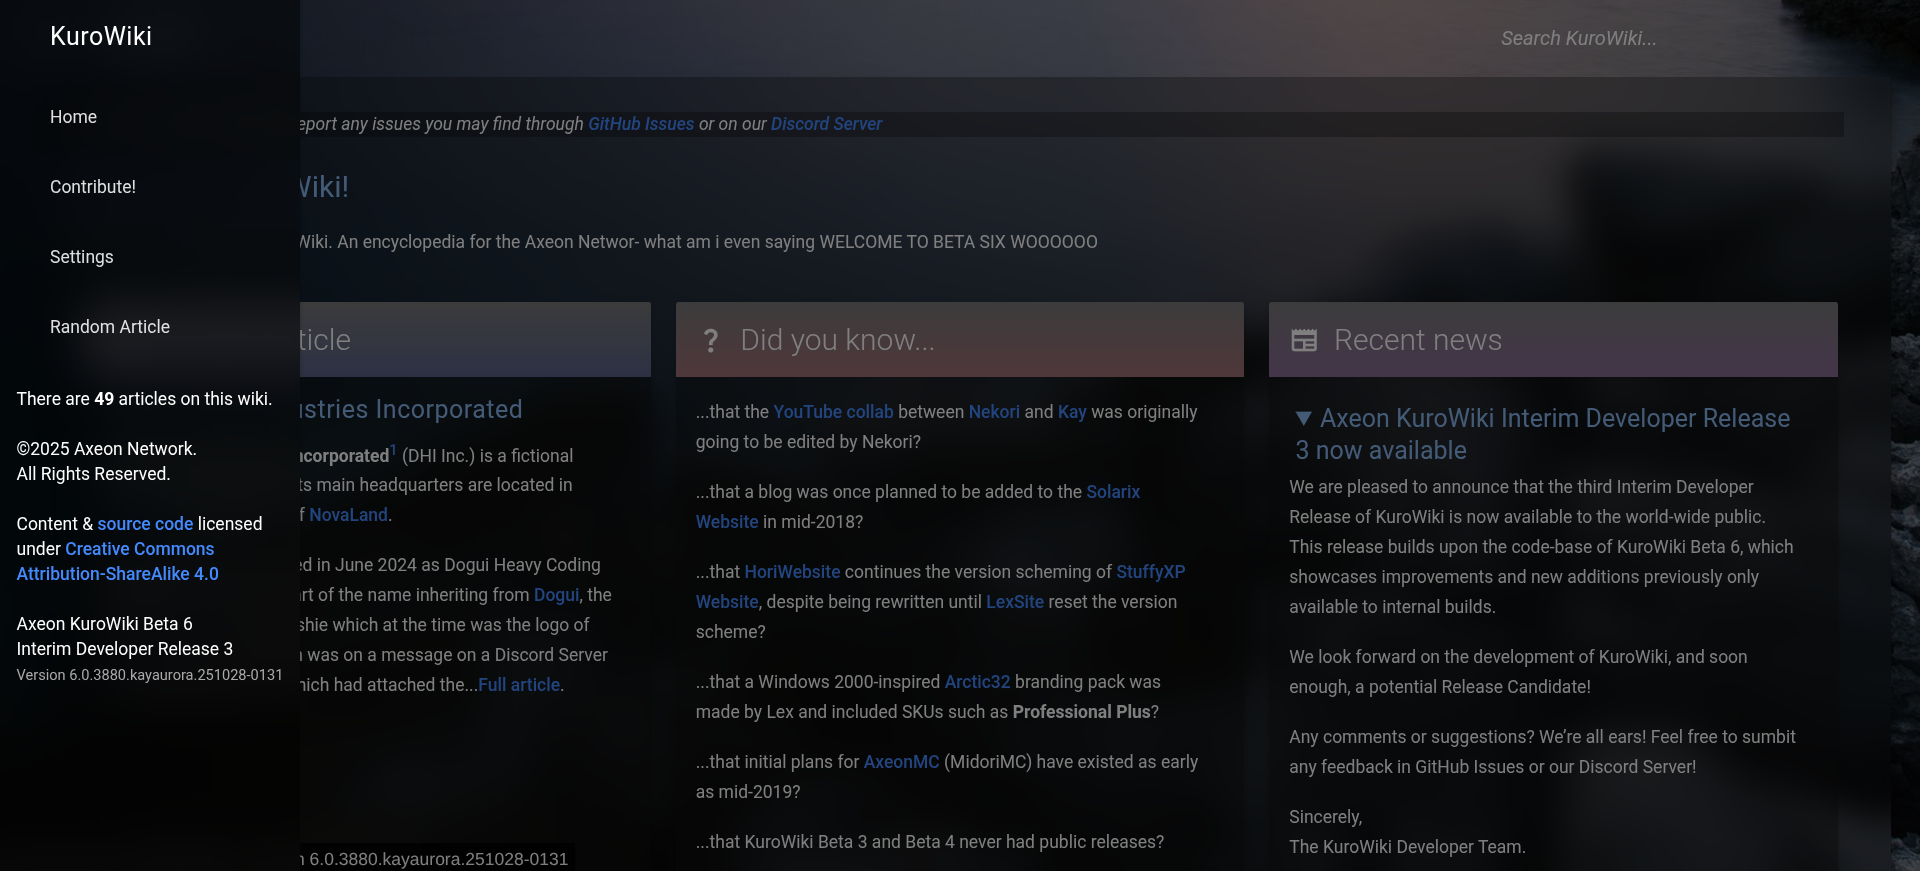Open the Contribute! sidebar item
1920x871 pixels.
[x=93, y=187]
